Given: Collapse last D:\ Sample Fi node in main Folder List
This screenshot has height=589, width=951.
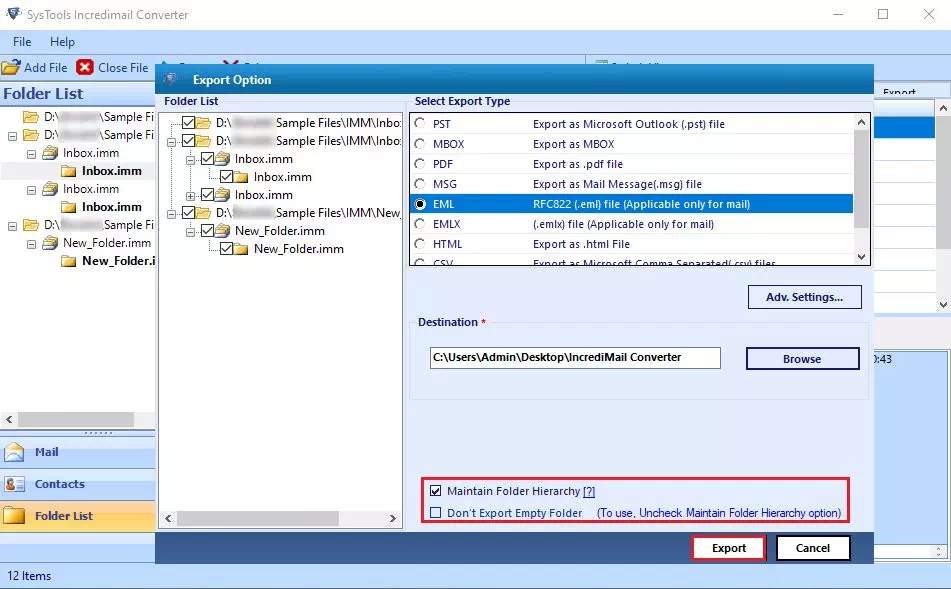Looking at the screenshot, I should pos(12,226).
